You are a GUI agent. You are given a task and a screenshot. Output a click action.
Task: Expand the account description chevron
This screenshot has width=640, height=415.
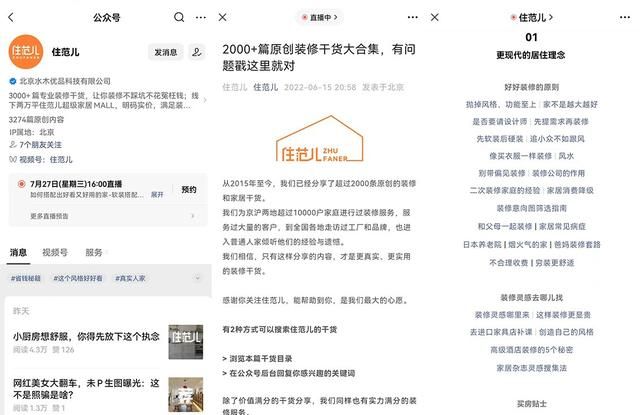click(x=205, y=100)
